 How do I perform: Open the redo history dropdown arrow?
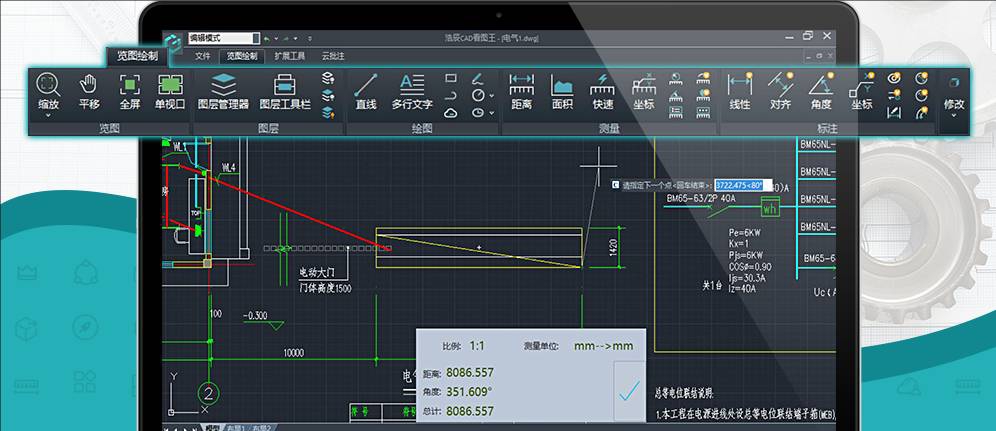point(295,39)
